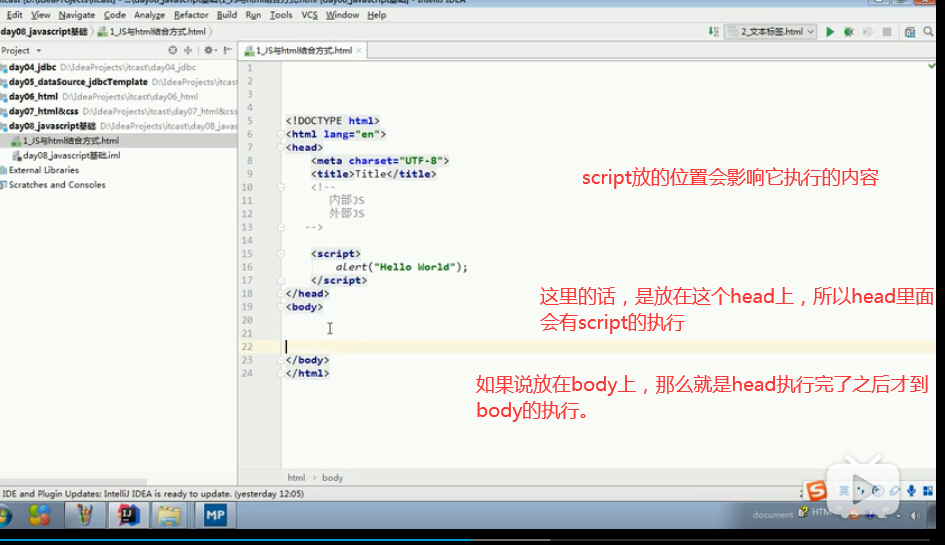
Task: Select the day07_html&css module
Action: [x=43, y=112]
